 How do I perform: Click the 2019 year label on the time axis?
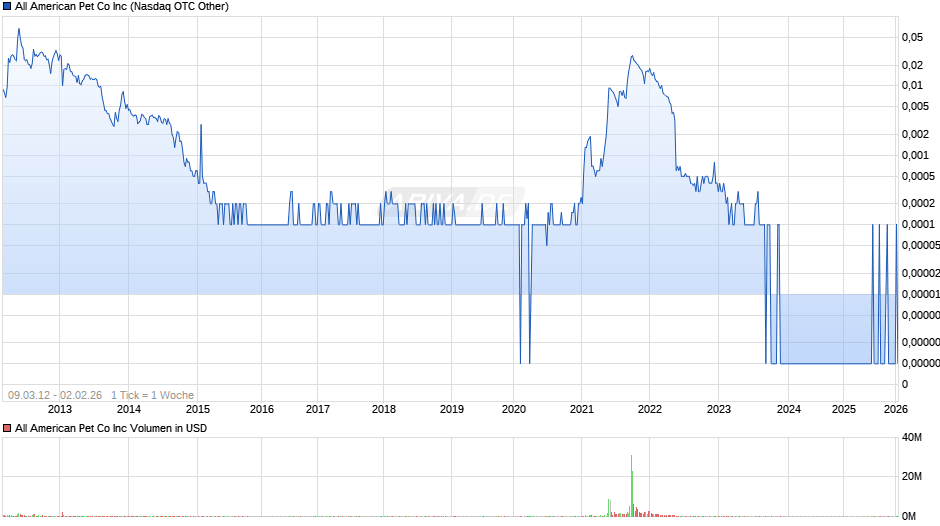(451, 409)
